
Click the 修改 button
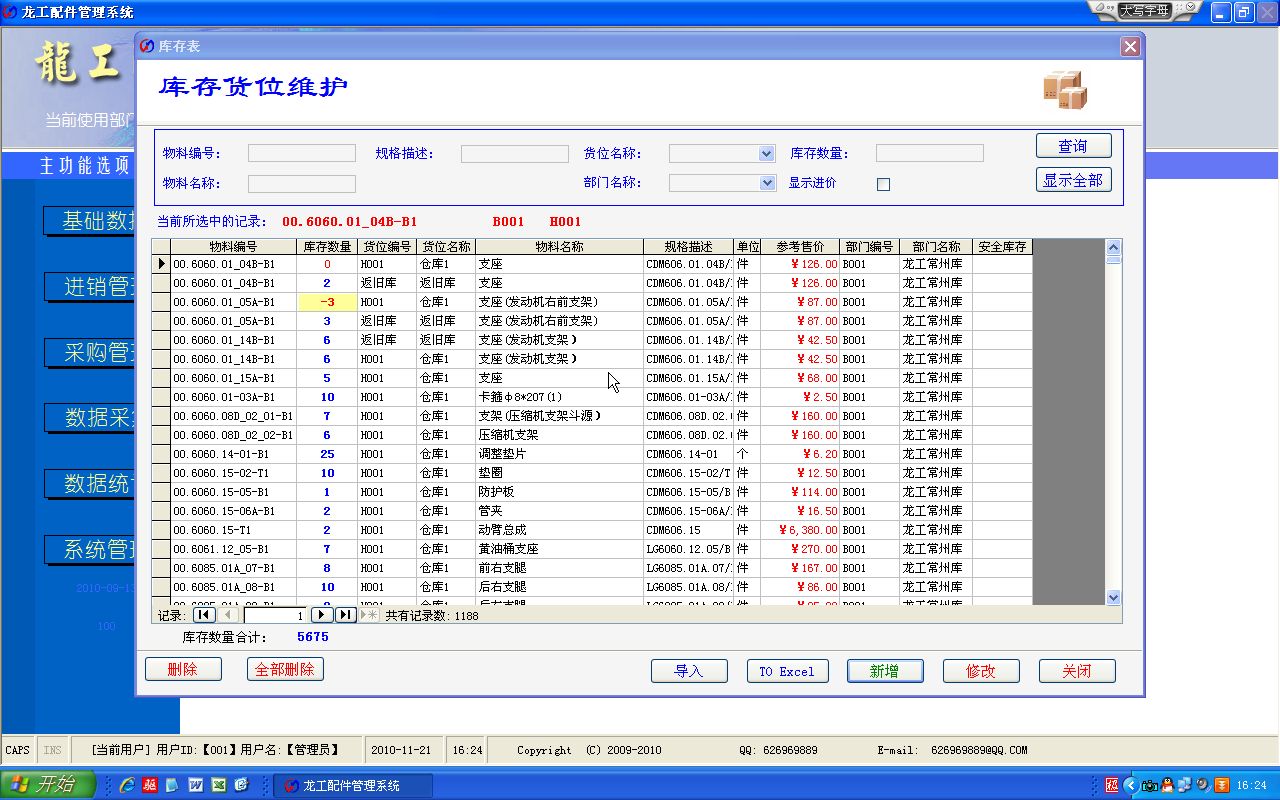(x=981, y=671)
